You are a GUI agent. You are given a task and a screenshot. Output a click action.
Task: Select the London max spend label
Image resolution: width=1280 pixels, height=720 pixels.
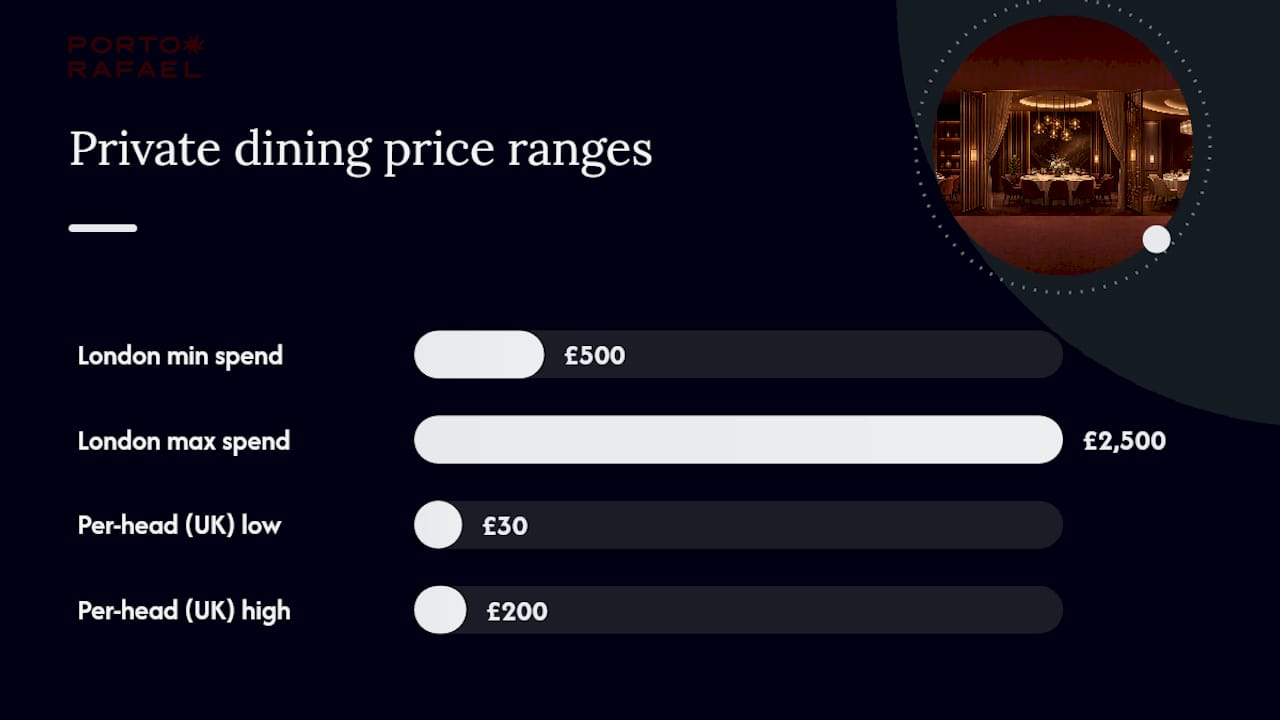184,440
